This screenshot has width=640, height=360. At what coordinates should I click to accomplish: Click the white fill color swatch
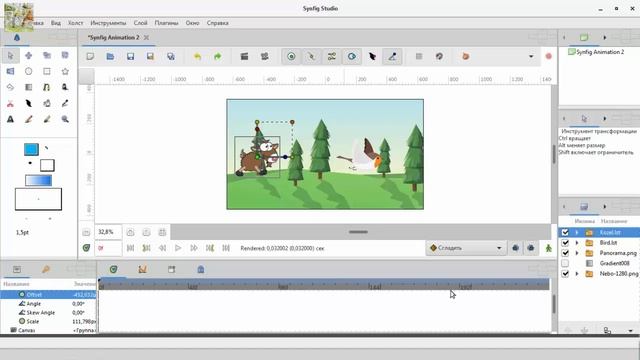pyautogui.click(x=47, y=165)
